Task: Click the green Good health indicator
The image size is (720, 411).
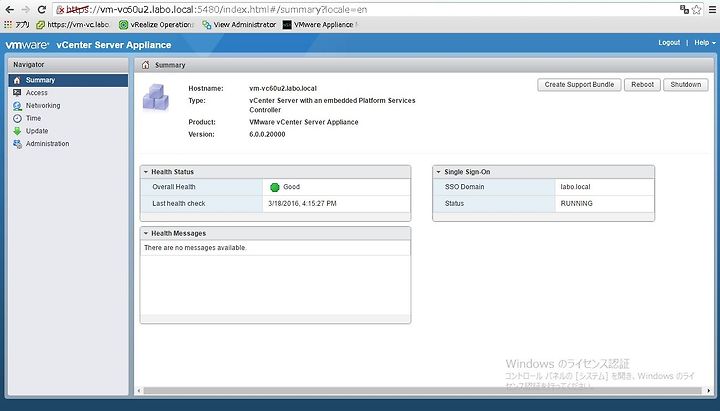Action: click(x=275, y=187)
